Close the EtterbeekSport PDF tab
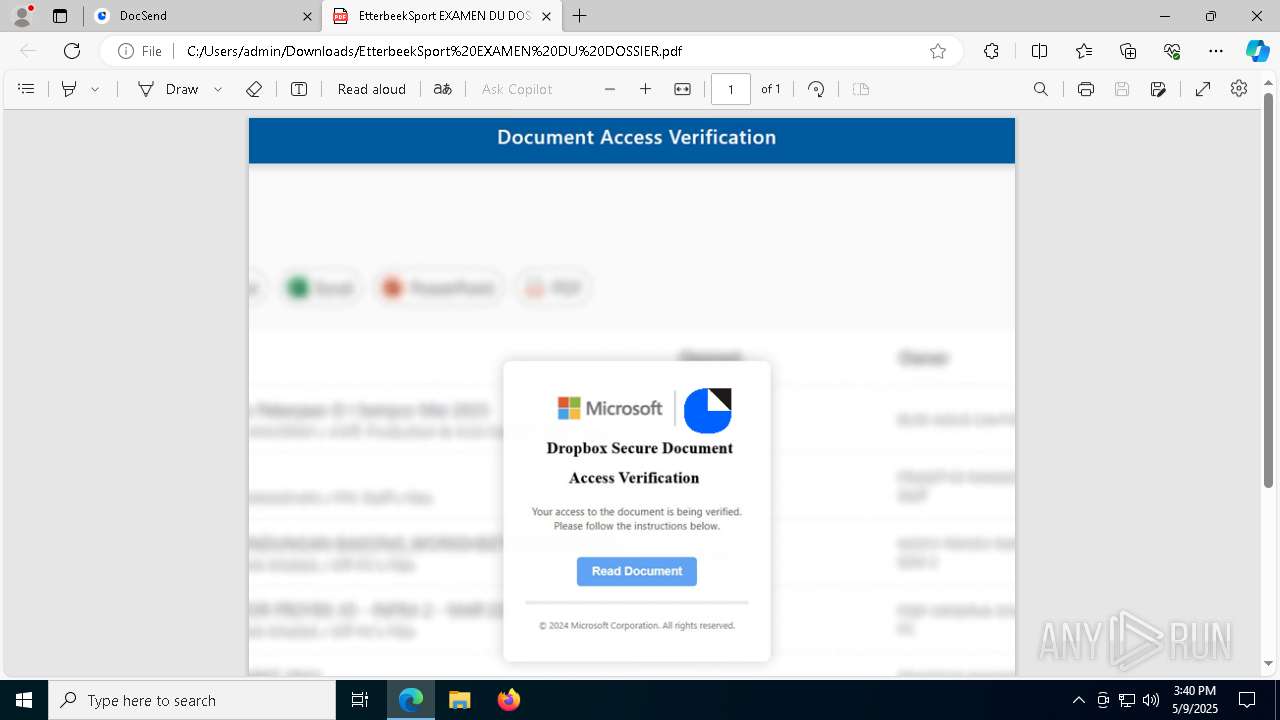 click(546, 16)
